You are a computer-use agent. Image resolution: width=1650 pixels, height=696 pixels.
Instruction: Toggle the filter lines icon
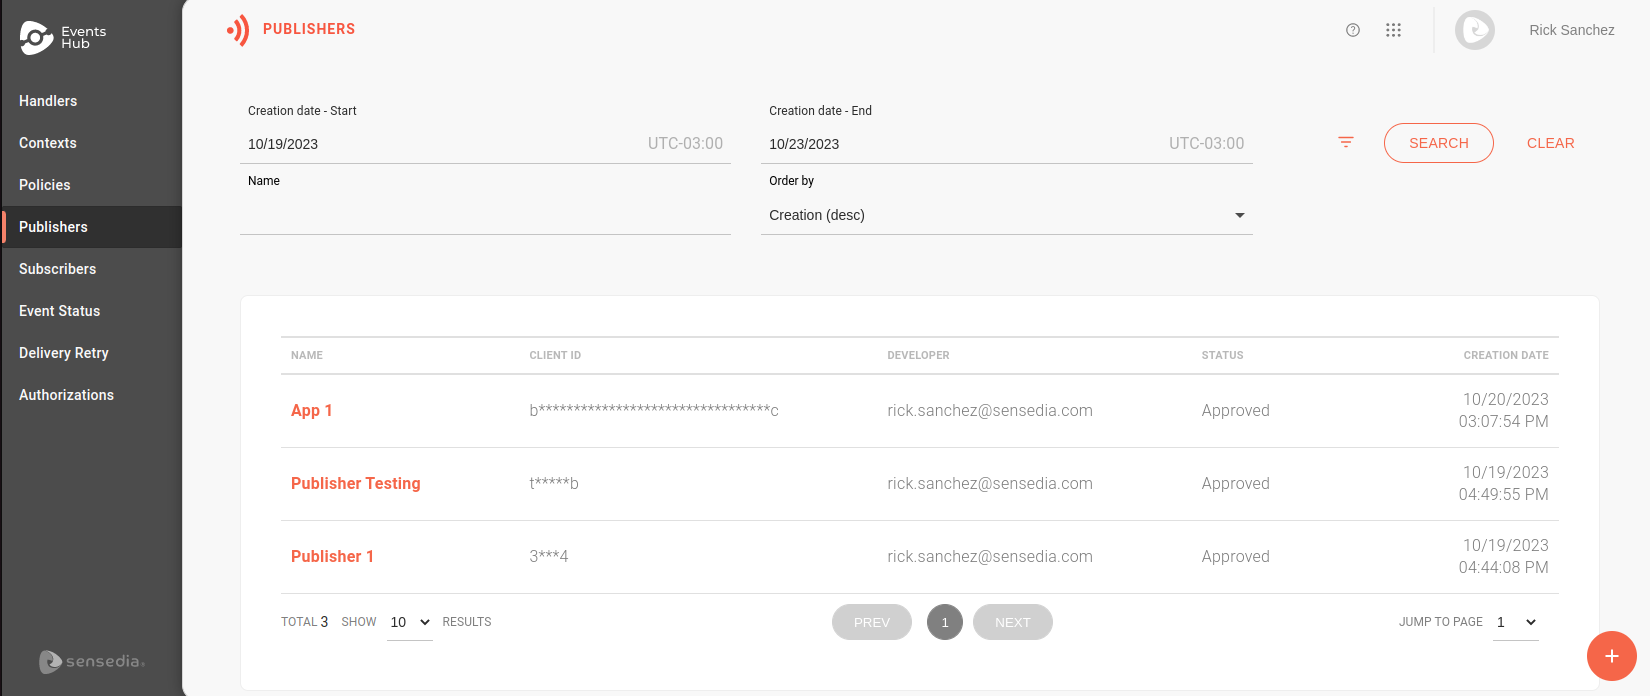click(x=1346, y=143)
